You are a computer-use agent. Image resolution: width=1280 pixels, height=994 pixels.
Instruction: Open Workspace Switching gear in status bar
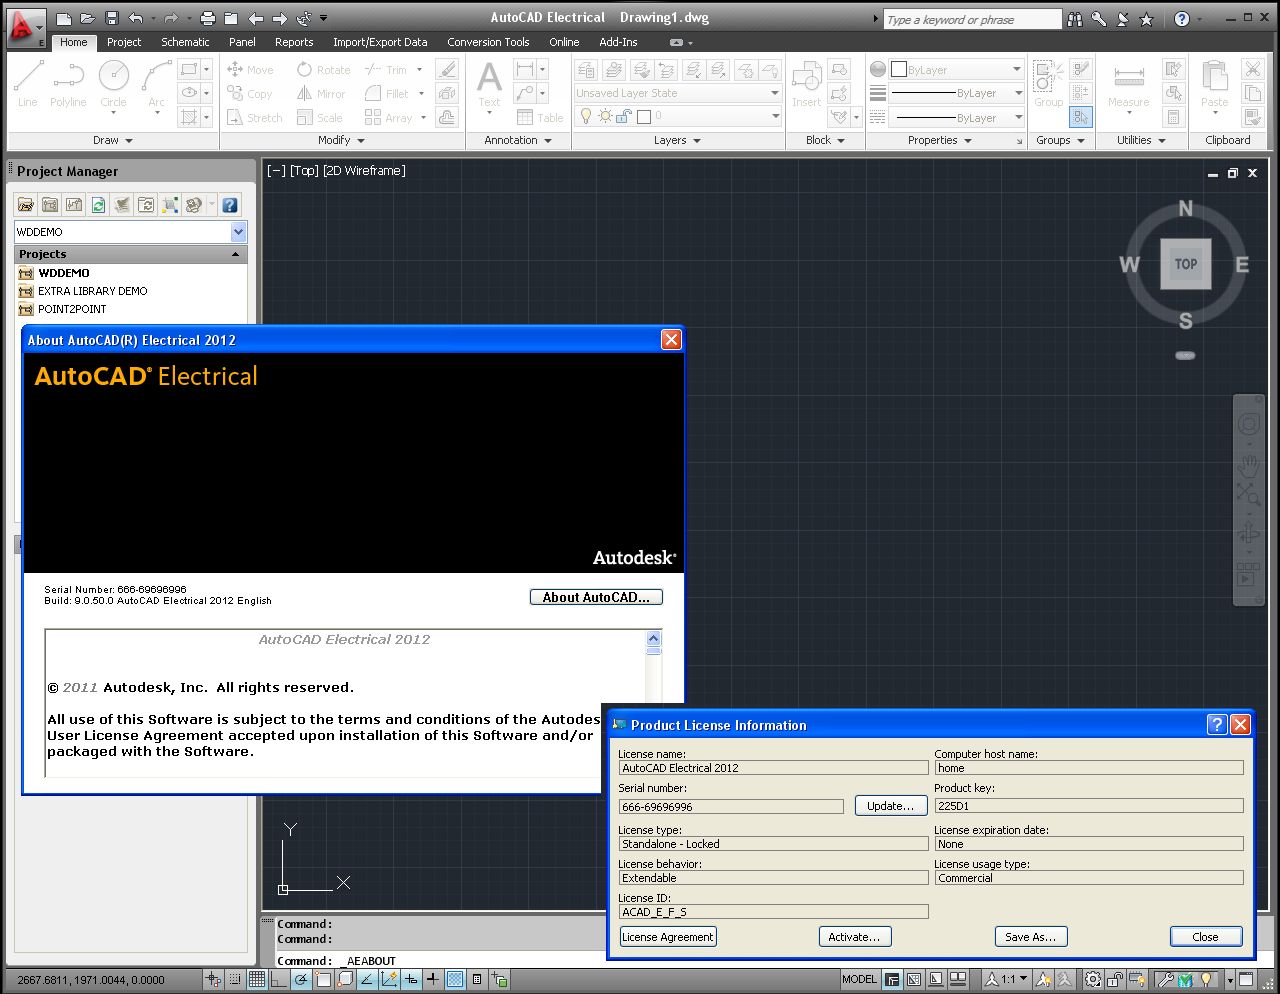tap(1094, 979)
